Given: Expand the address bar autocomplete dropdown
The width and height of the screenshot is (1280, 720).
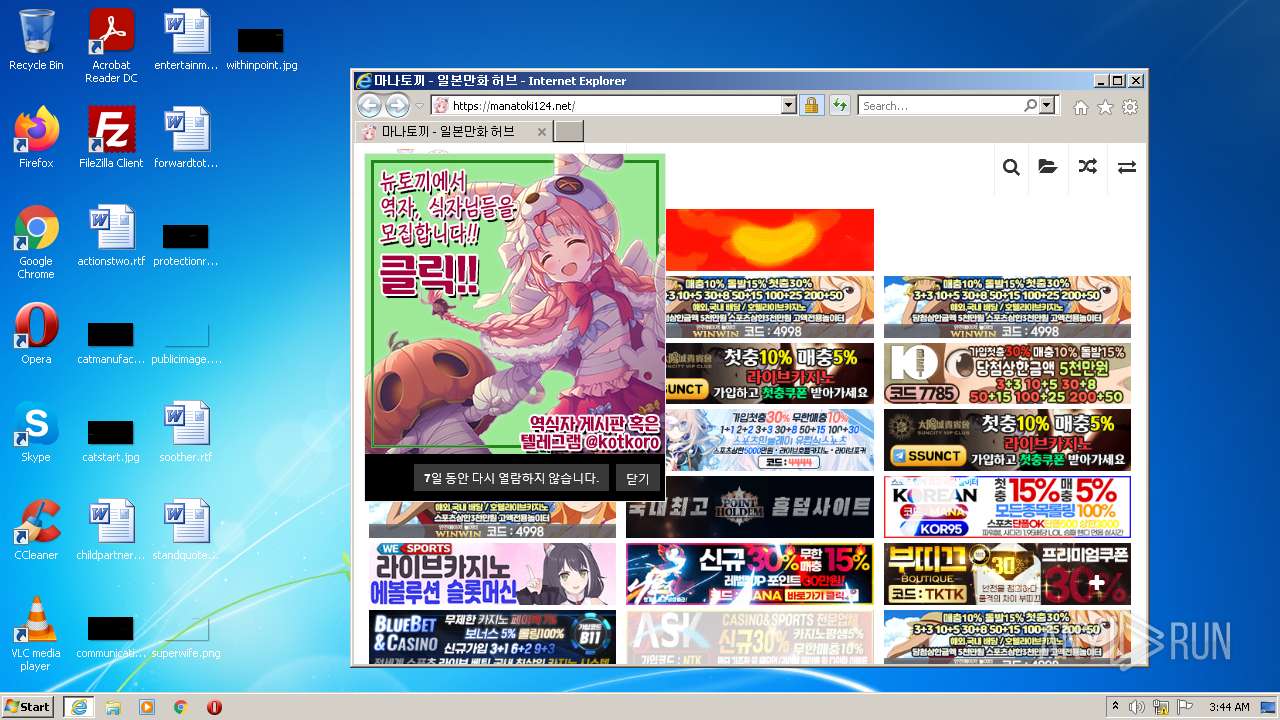Looking at the screenshot, I should [788, 105].
